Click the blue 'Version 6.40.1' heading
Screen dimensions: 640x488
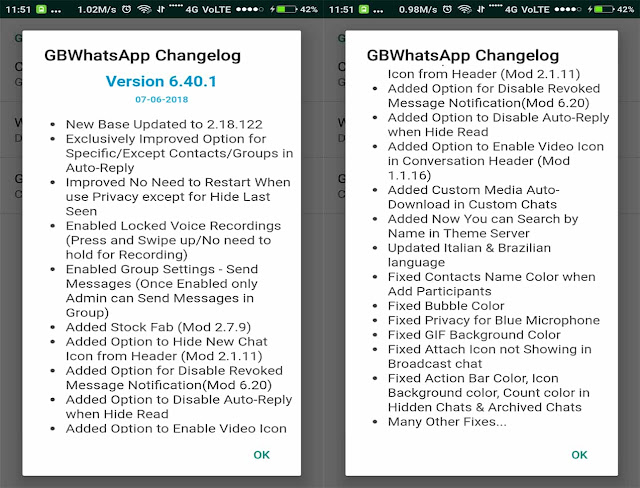(161, 81)
